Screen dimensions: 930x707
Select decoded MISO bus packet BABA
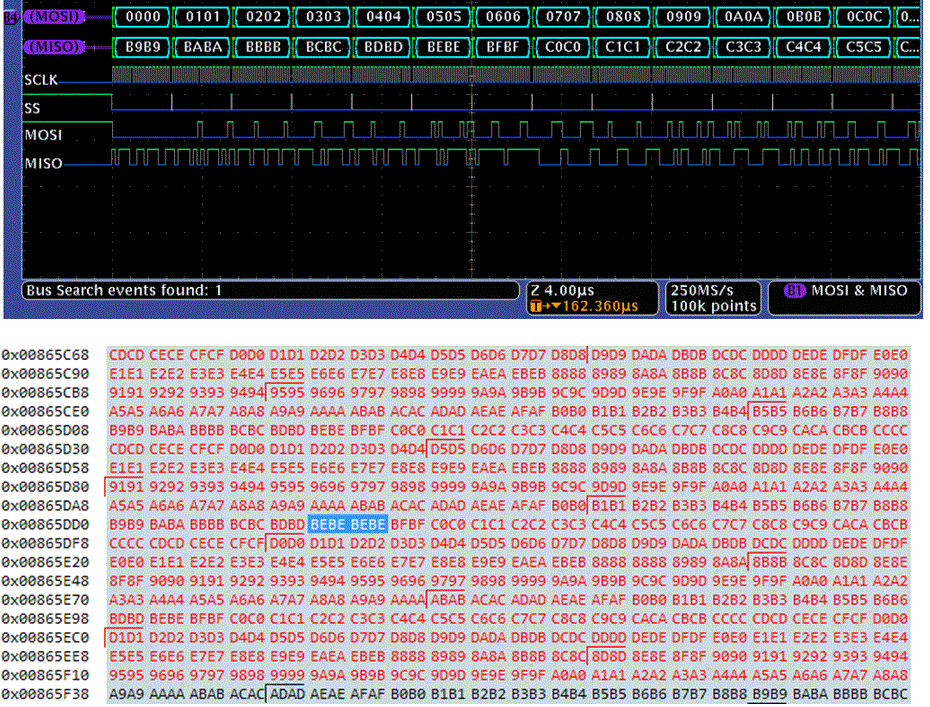click(203, 46)
